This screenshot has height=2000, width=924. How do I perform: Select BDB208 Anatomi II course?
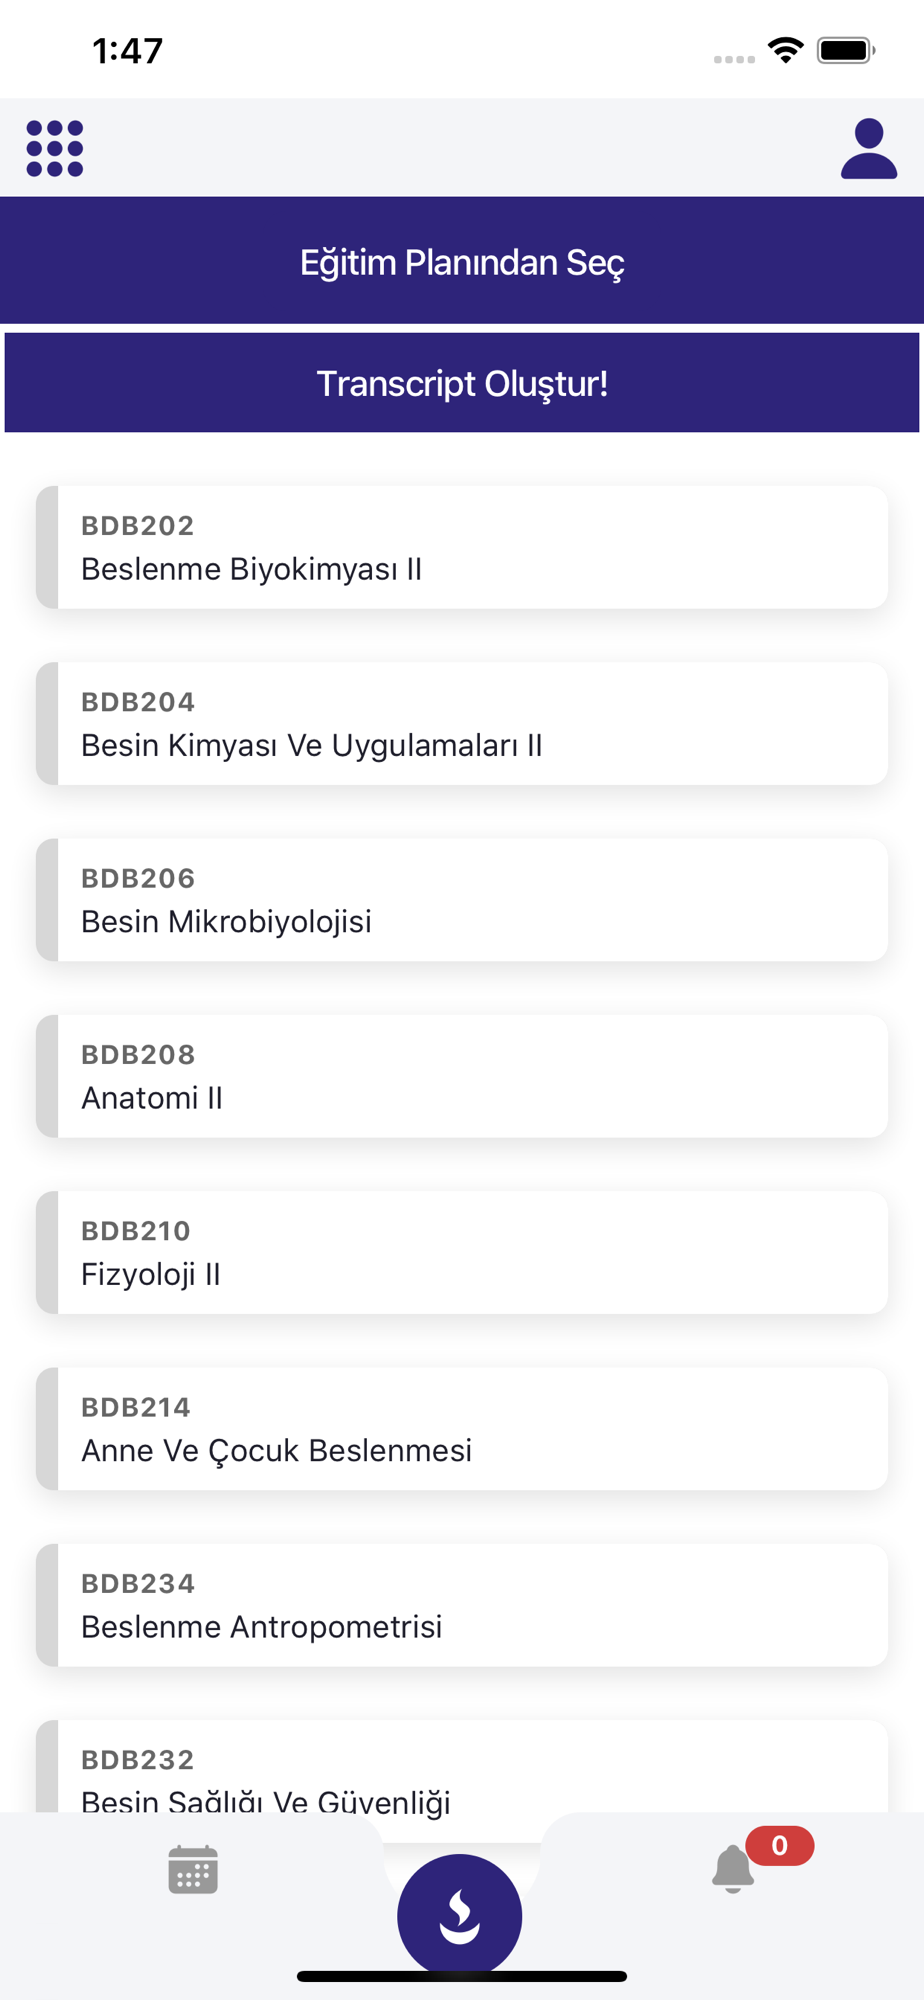point(462,1076)
